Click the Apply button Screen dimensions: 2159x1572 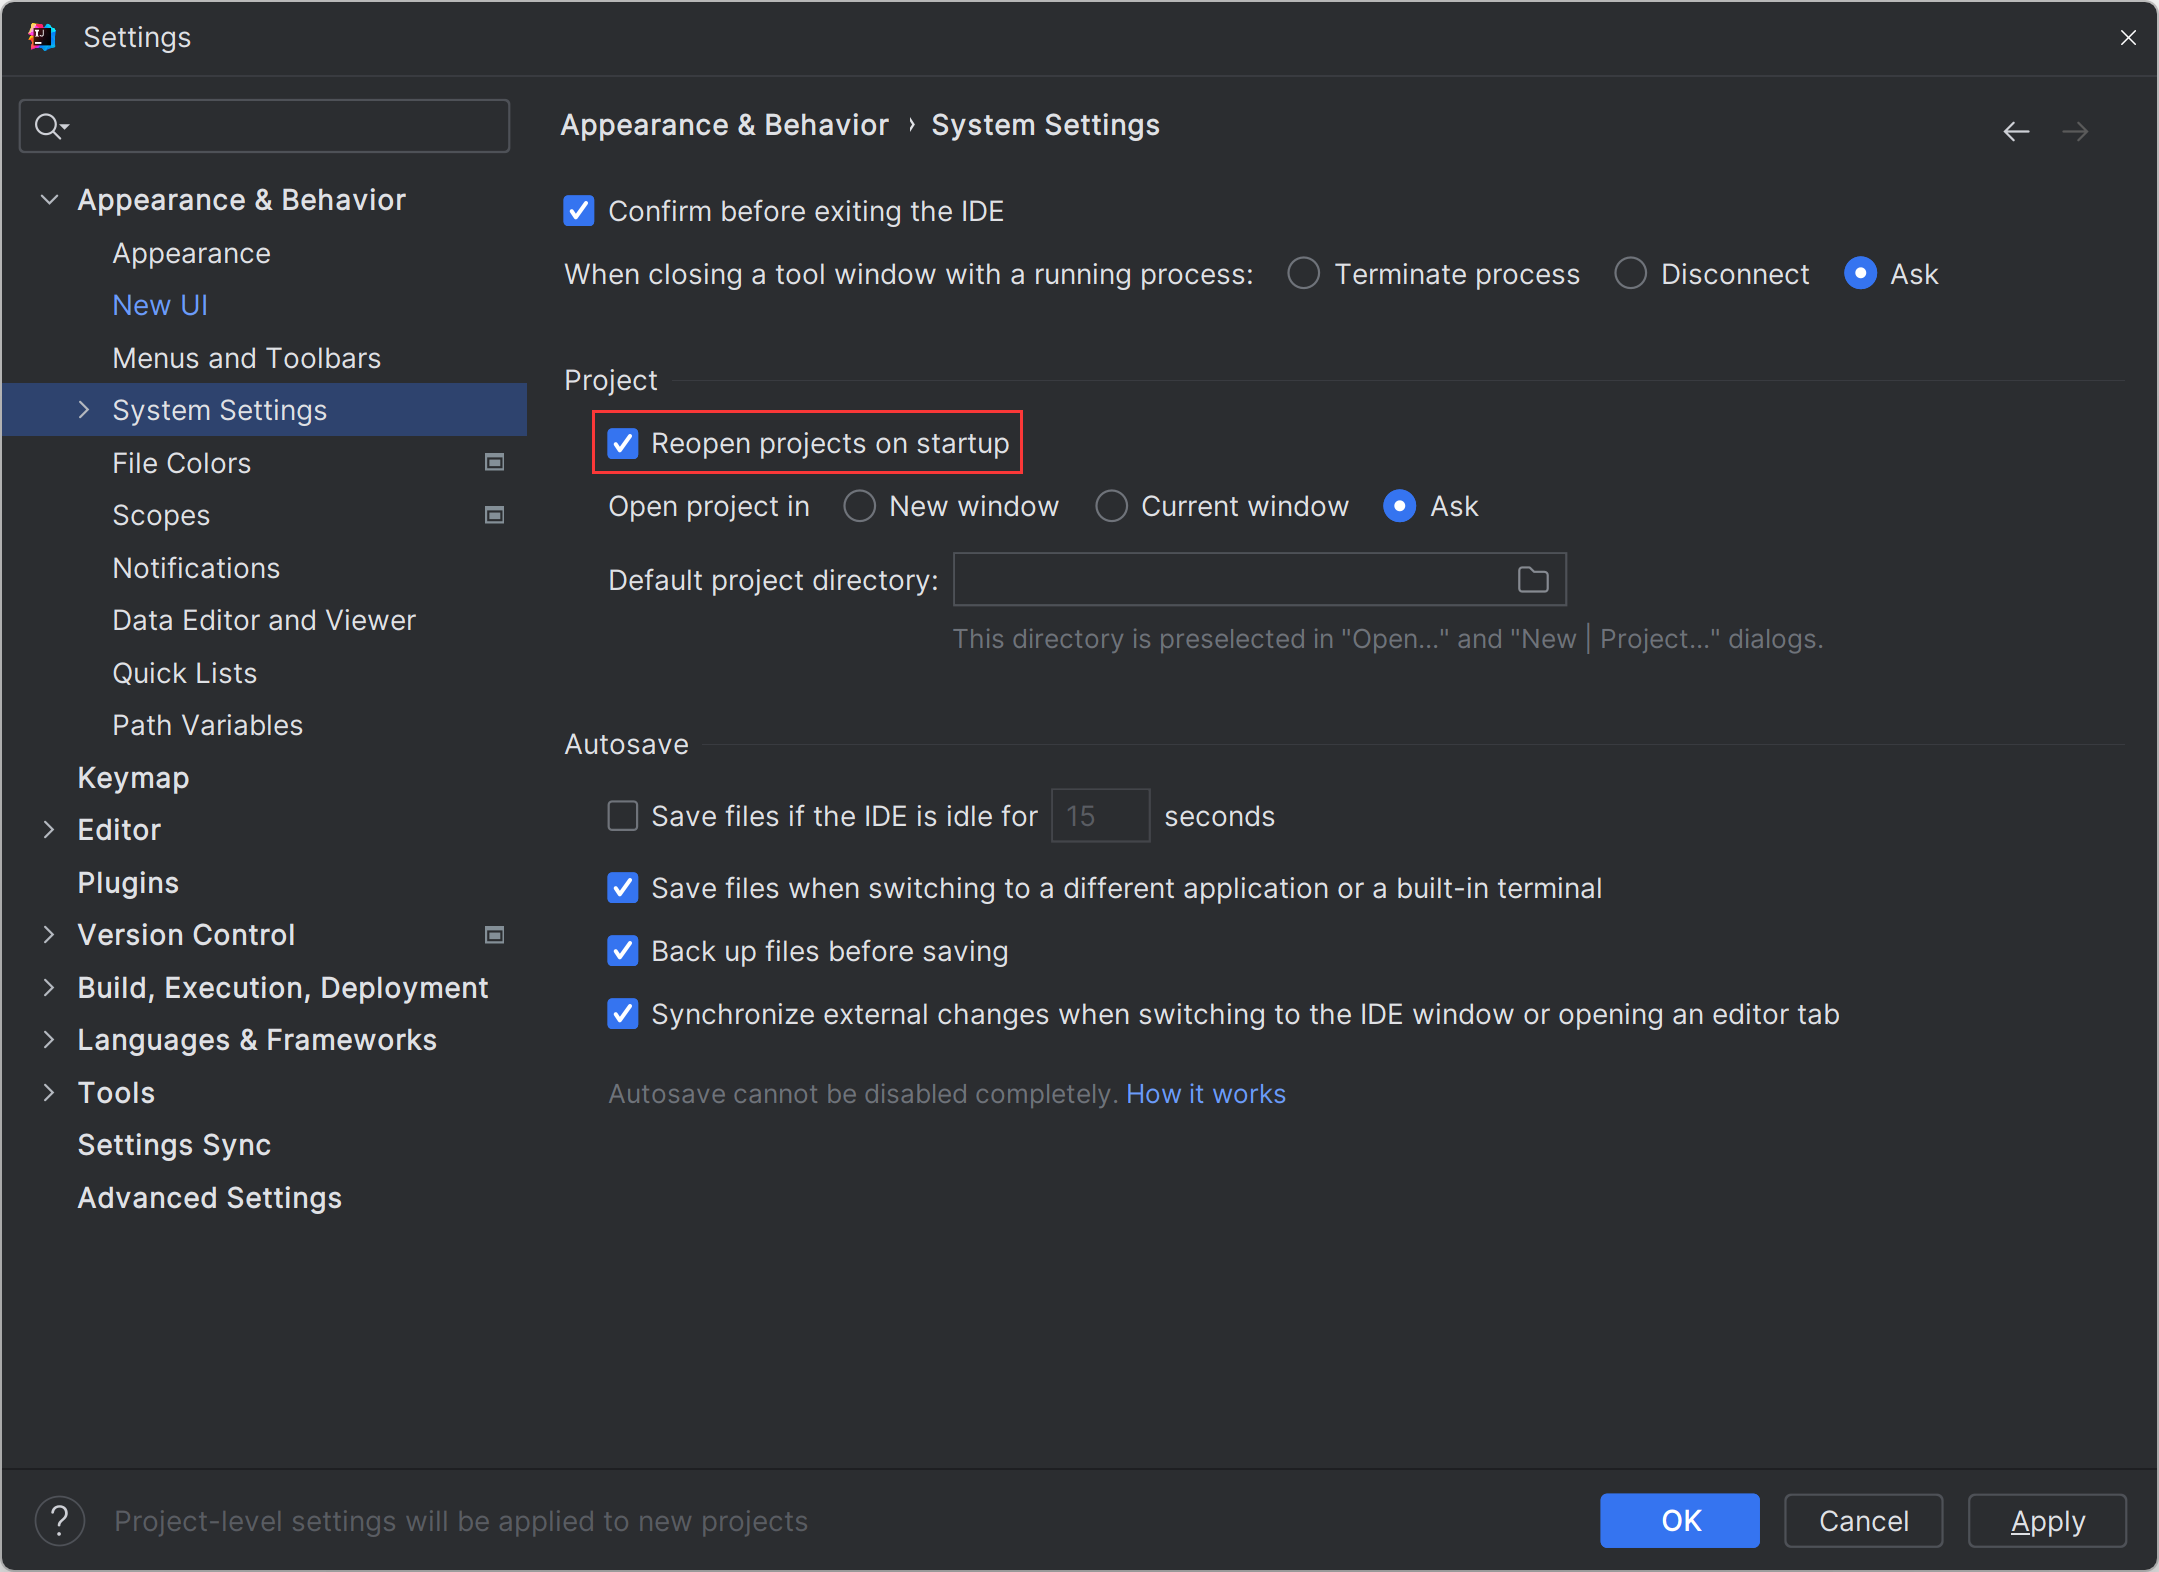point(2047,1521)
